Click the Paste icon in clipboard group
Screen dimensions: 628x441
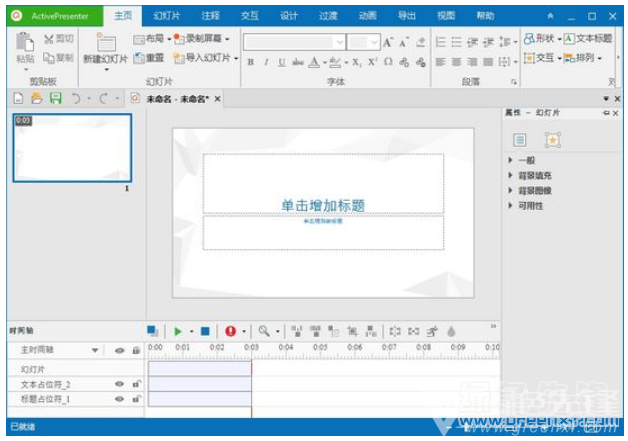pos(26,45)
